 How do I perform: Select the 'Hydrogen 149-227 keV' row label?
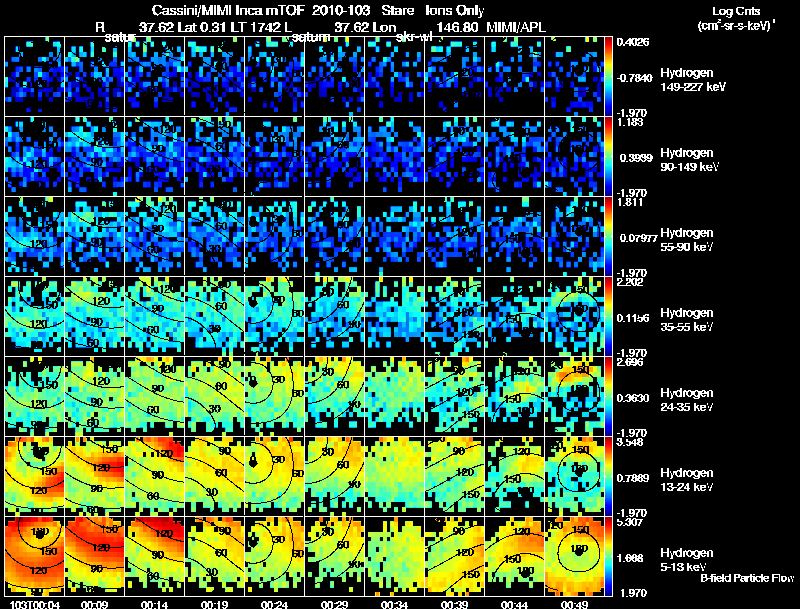click(692, 80)
